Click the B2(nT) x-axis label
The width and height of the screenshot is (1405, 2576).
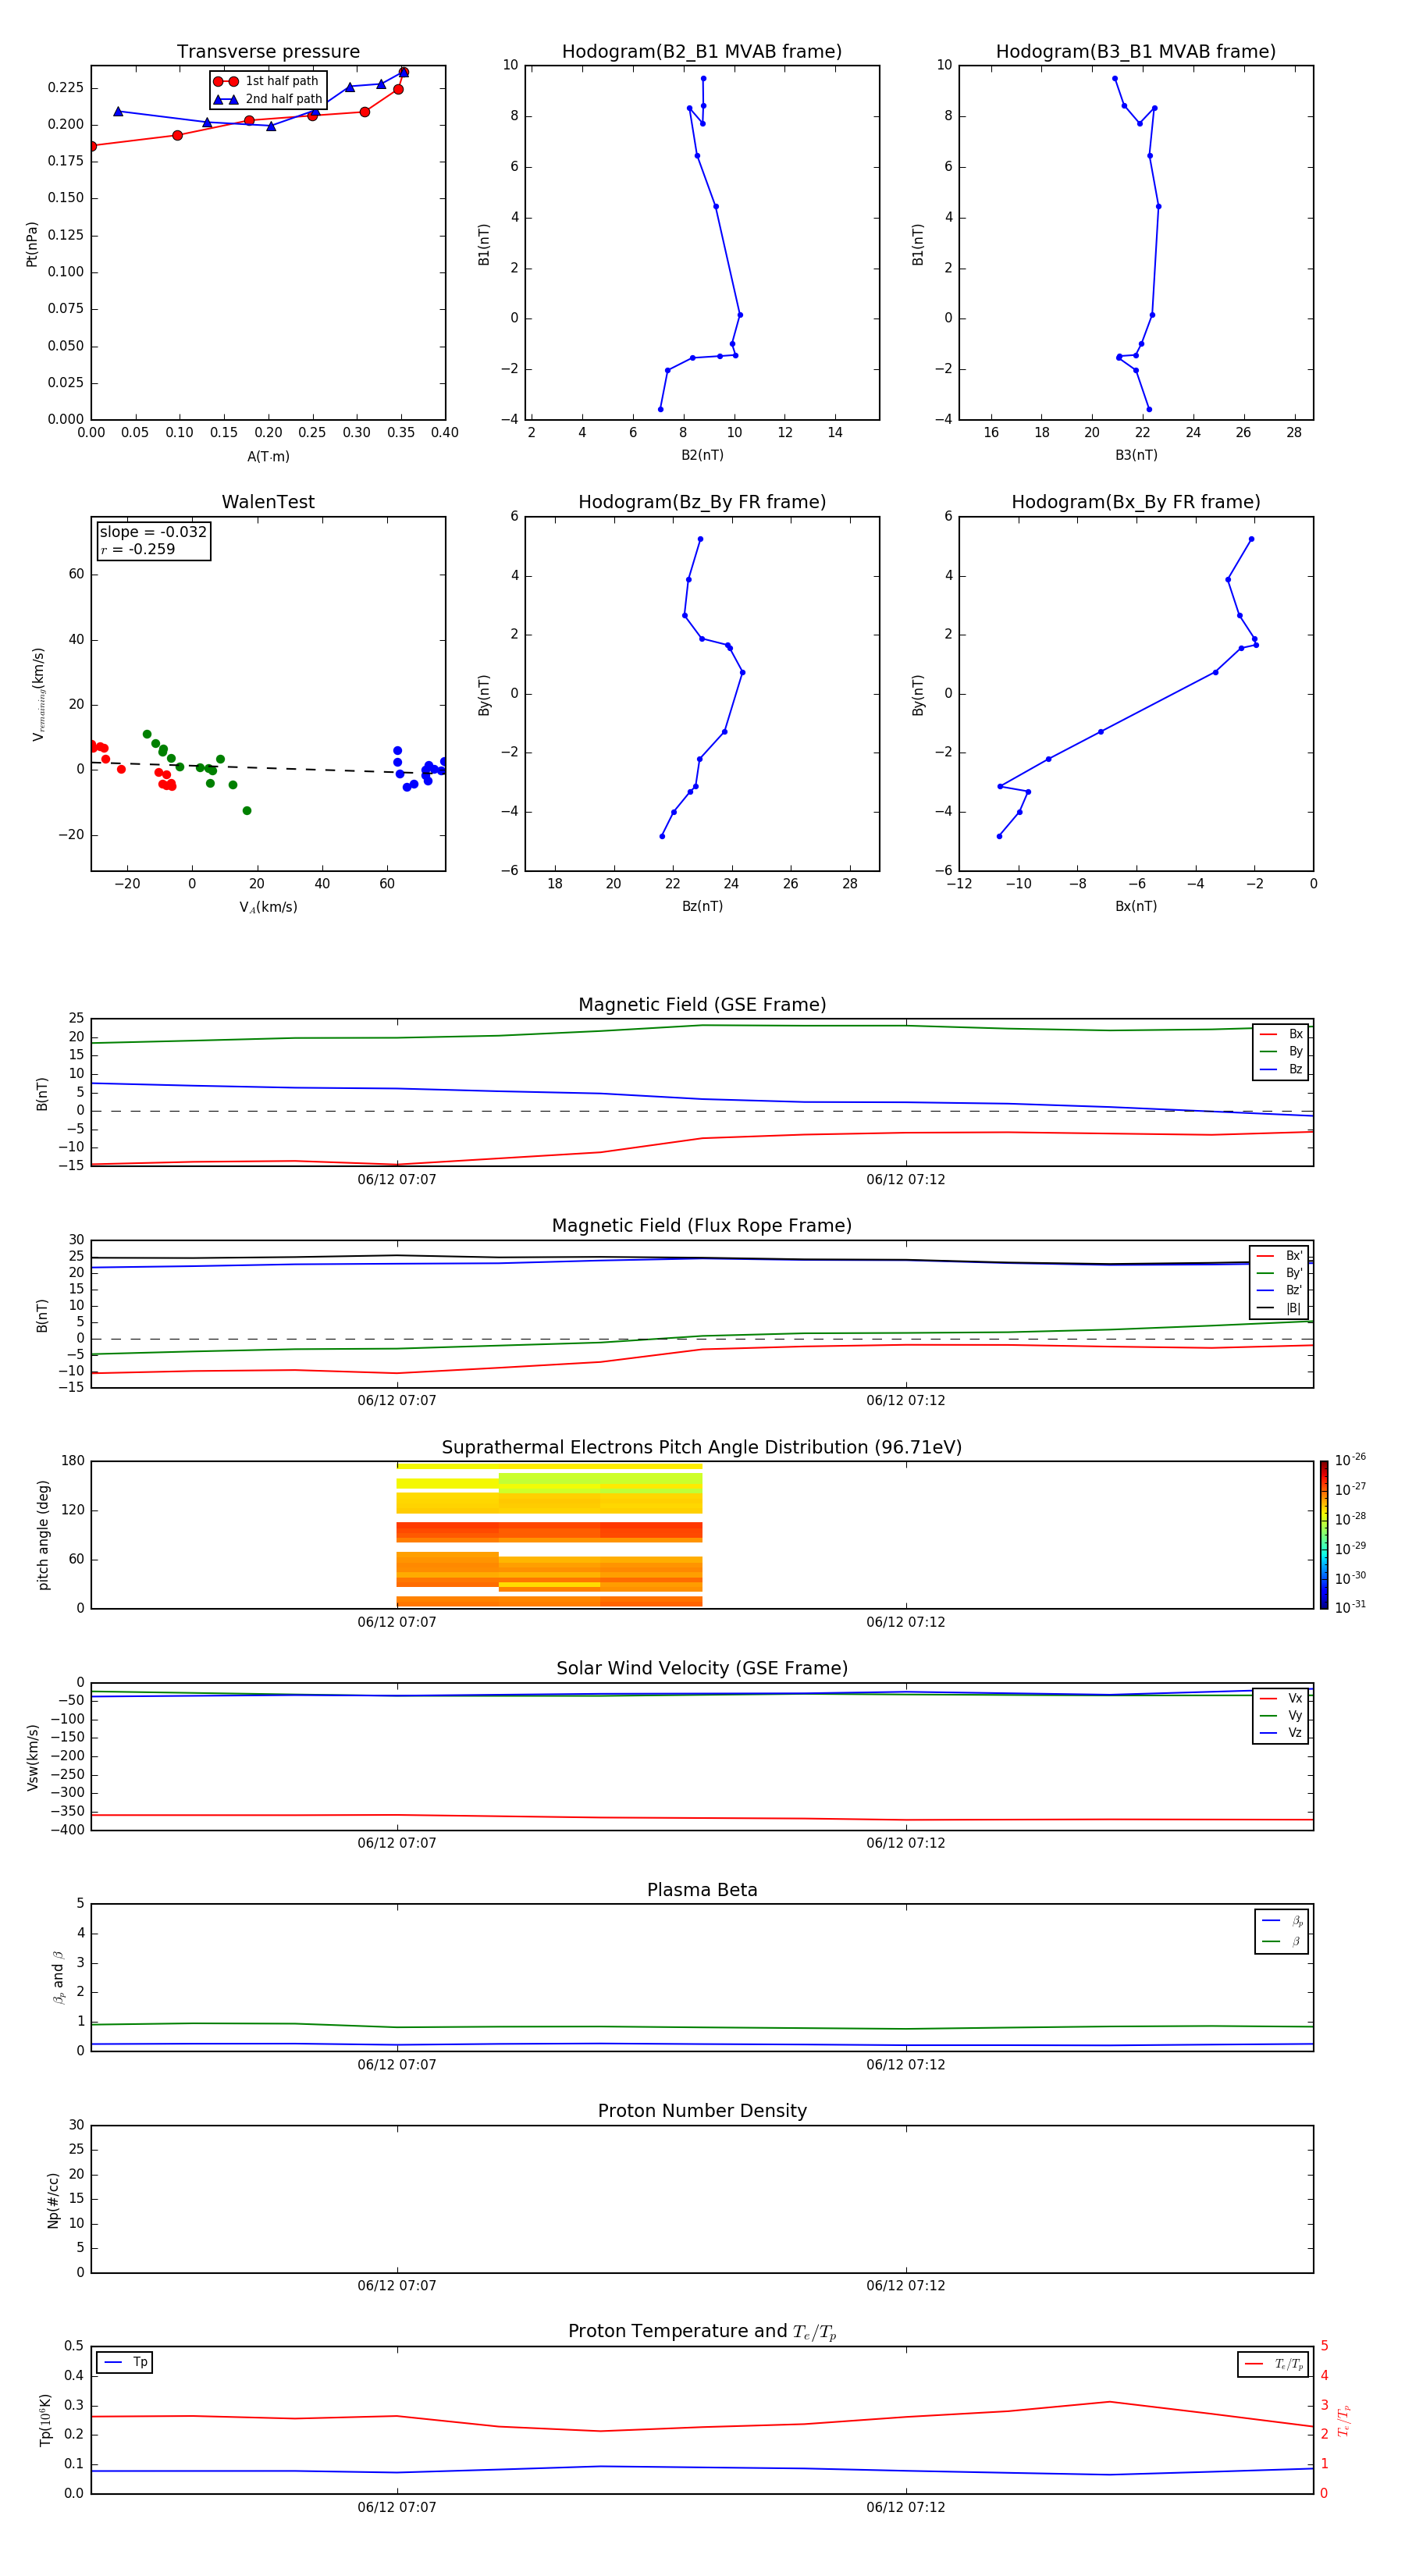pyautogui.click(x=702, y=455)
